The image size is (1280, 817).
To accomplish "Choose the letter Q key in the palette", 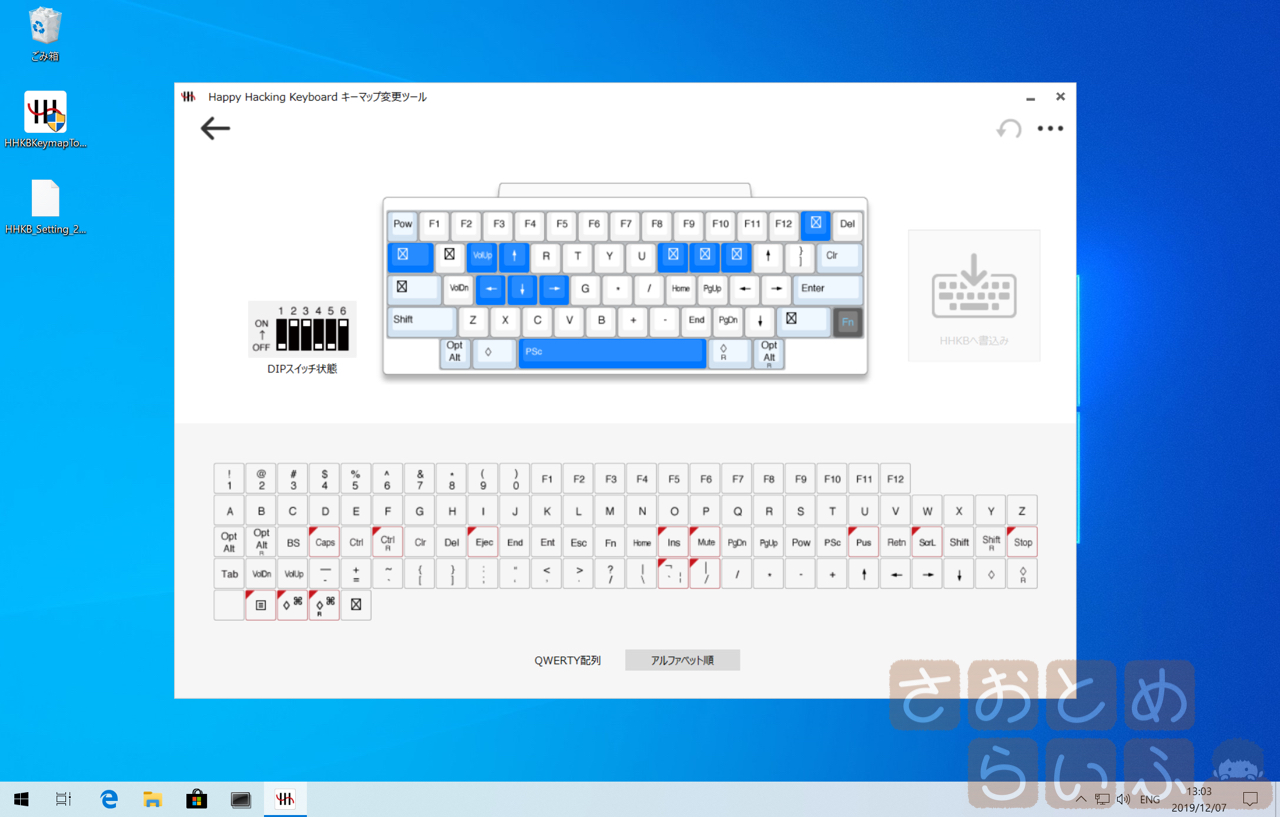I will click(x=737, y=510).
